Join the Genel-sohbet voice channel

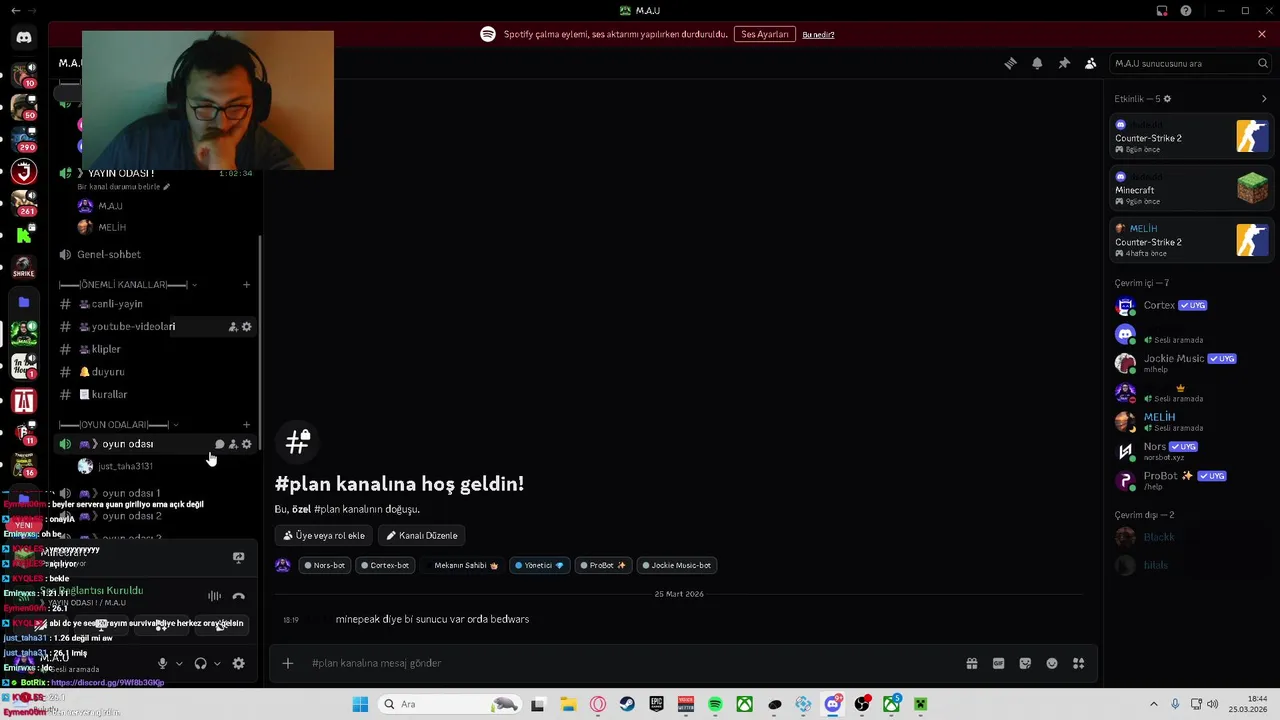point(155,254)
